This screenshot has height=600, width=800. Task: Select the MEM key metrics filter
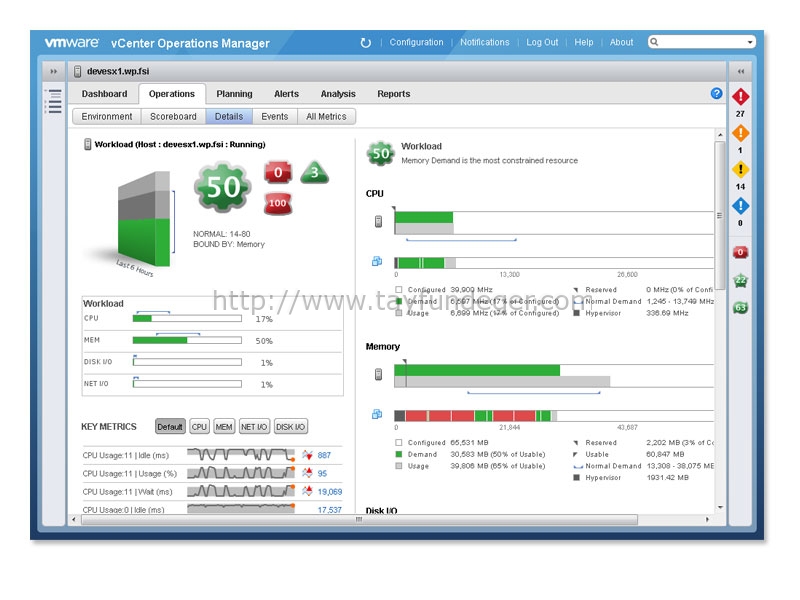tap(224, 427)
